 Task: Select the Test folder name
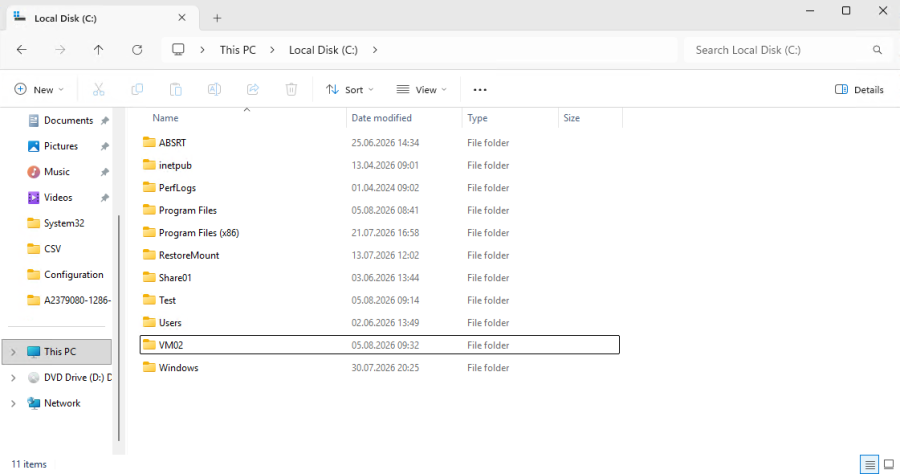point(167,300)
